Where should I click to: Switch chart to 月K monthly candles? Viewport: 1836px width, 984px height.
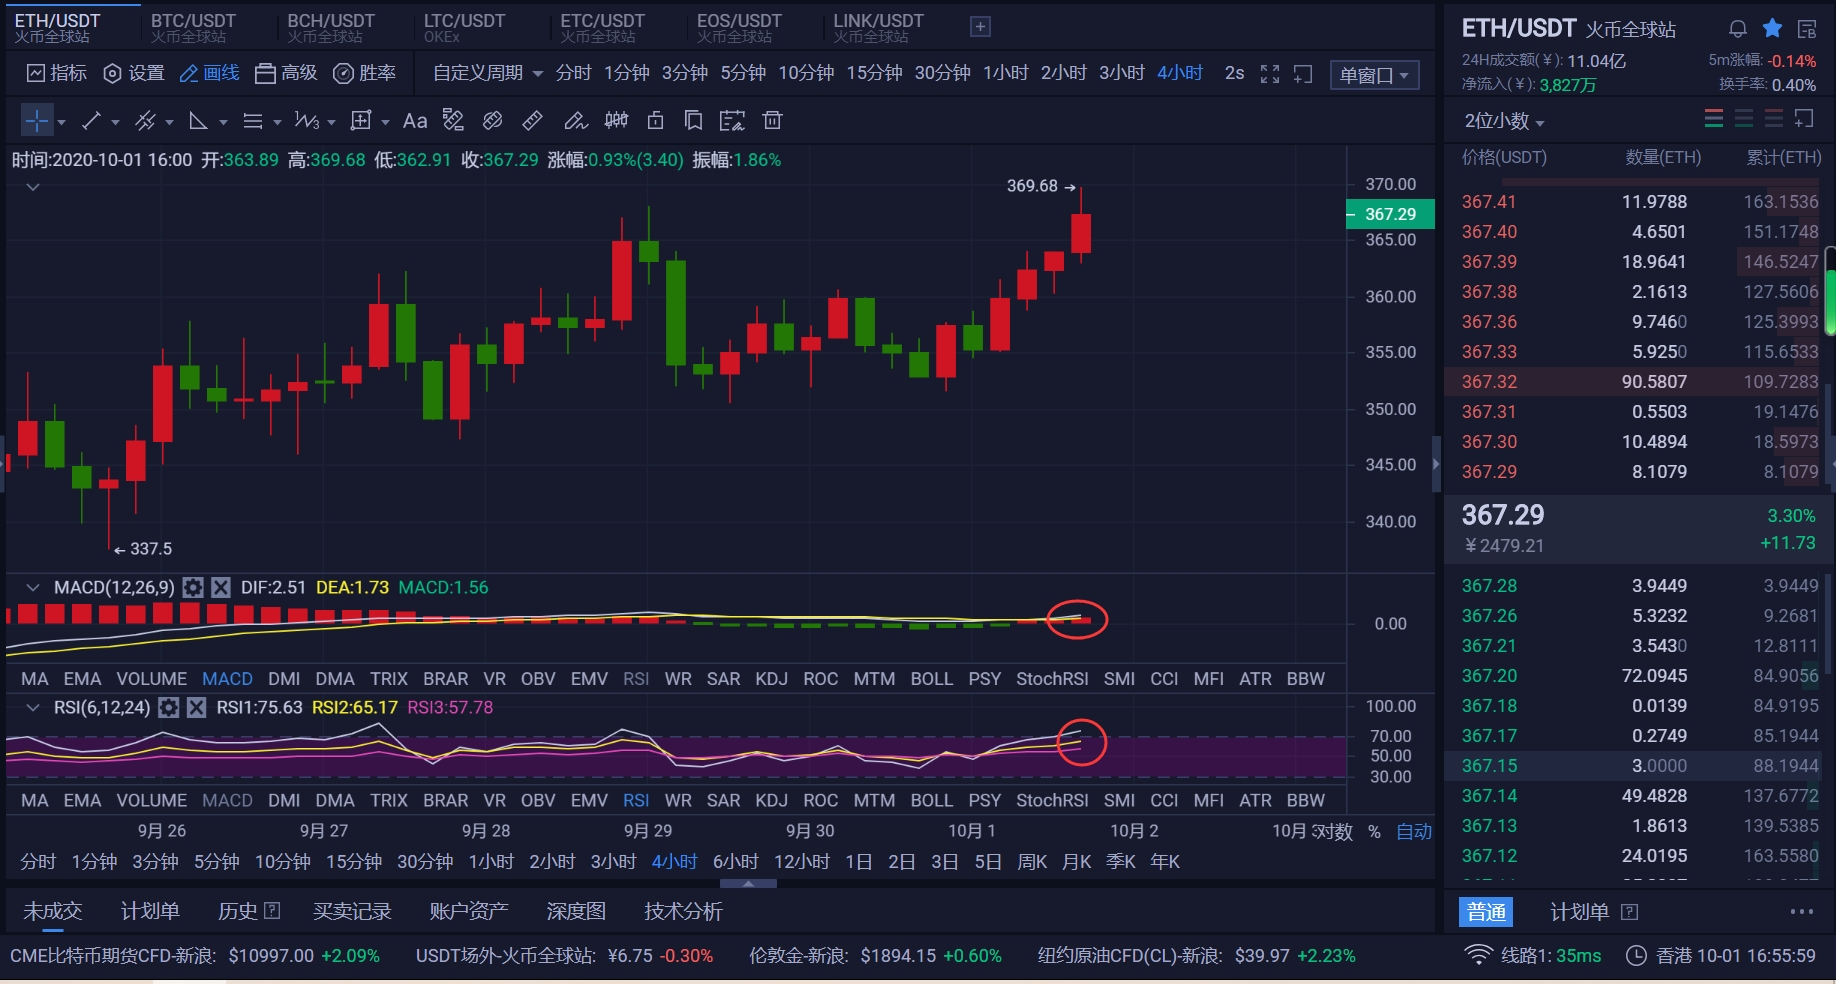(1076, 861)
